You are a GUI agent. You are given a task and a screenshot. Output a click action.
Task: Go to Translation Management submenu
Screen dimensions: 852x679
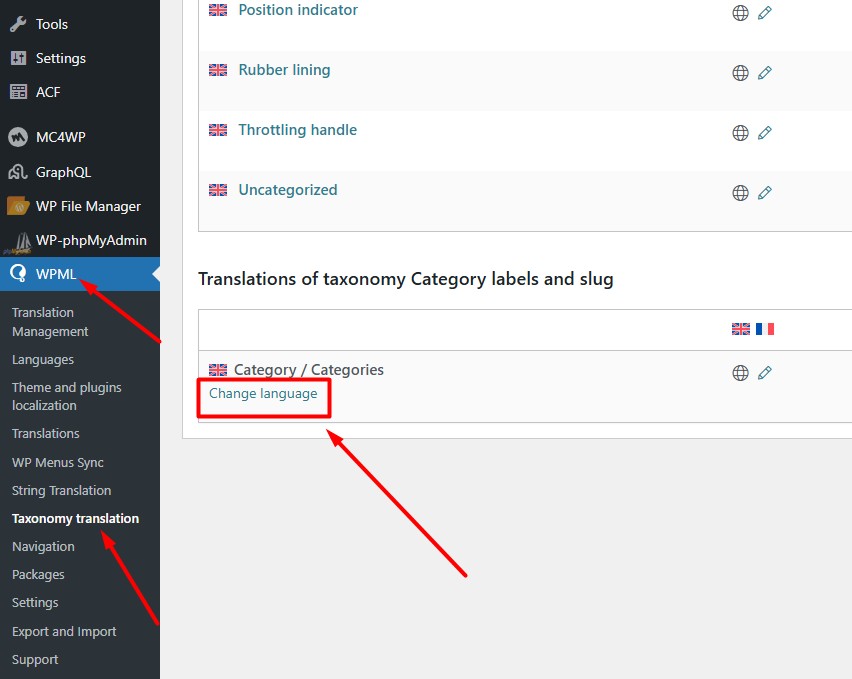(x=50, y=322)
